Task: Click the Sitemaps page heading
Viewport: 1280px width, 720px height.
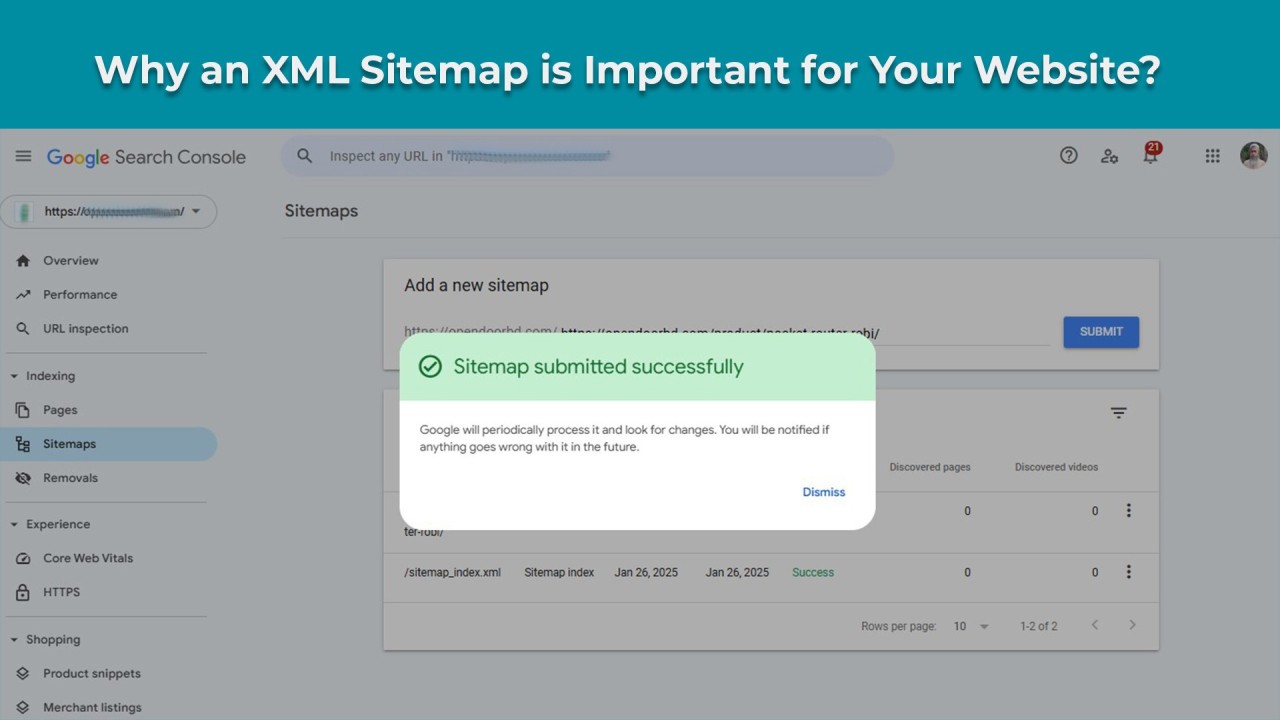Action: tap(321, 211)
